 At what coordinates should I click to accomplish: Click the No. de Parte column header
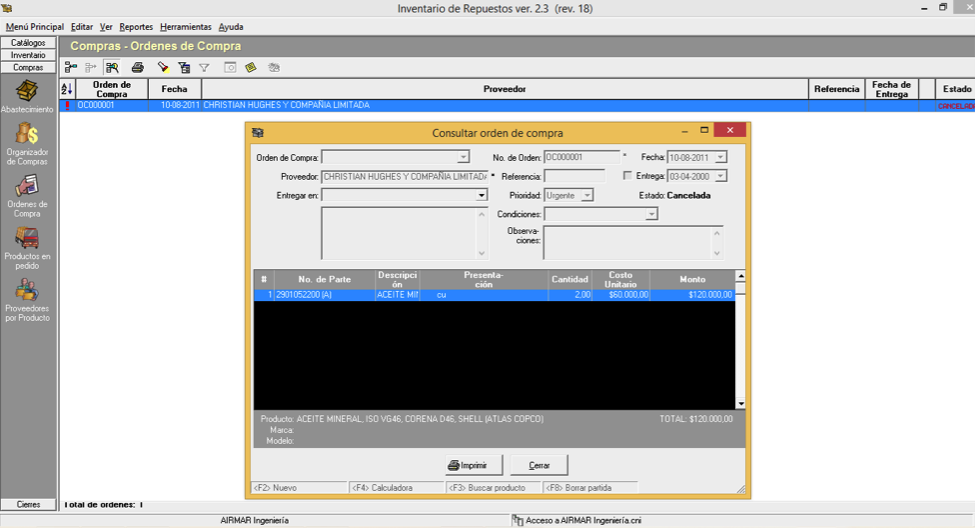point(325,279)
